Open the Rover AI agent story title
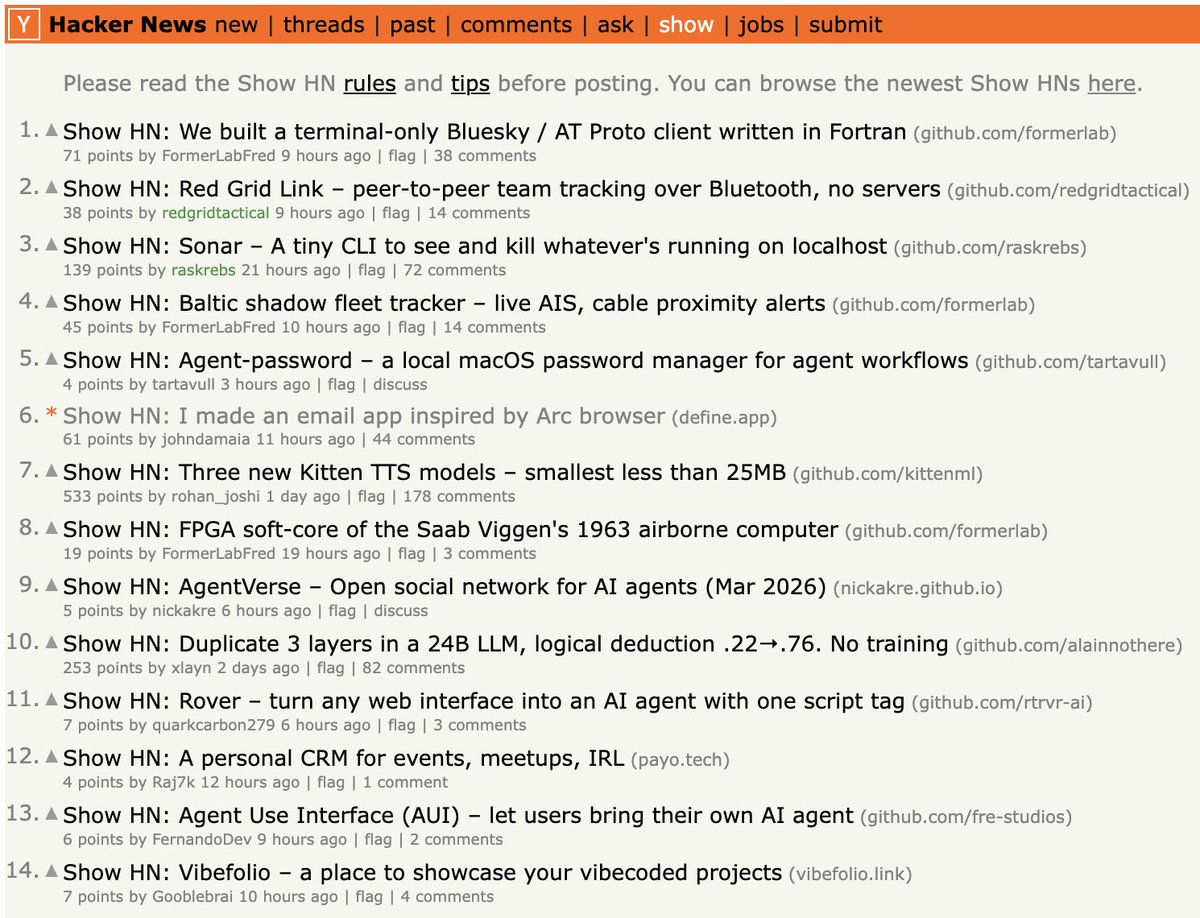The width and height of the screenshot is (1200, 918). click(x=484, y=701)
